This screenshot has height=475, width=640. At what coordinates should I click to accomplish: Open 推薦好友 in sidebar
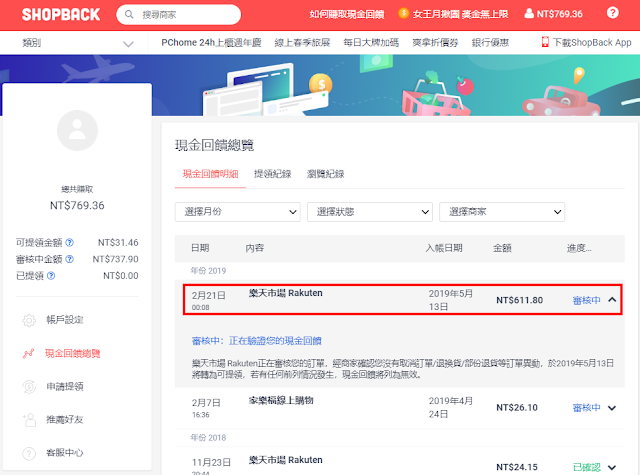pyautogui.click(x=64, y=419)
